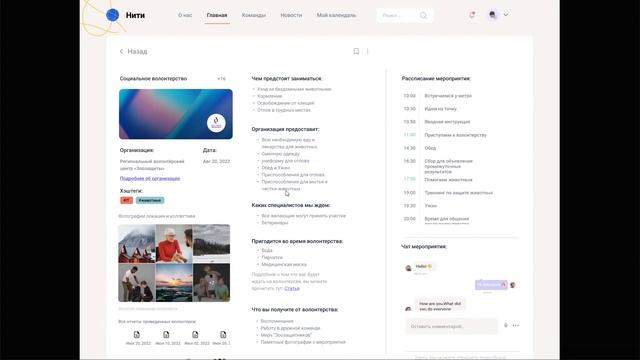The image size is (640, 360).
Task: Open the third report document icon
Action: [x=195, y=335]
